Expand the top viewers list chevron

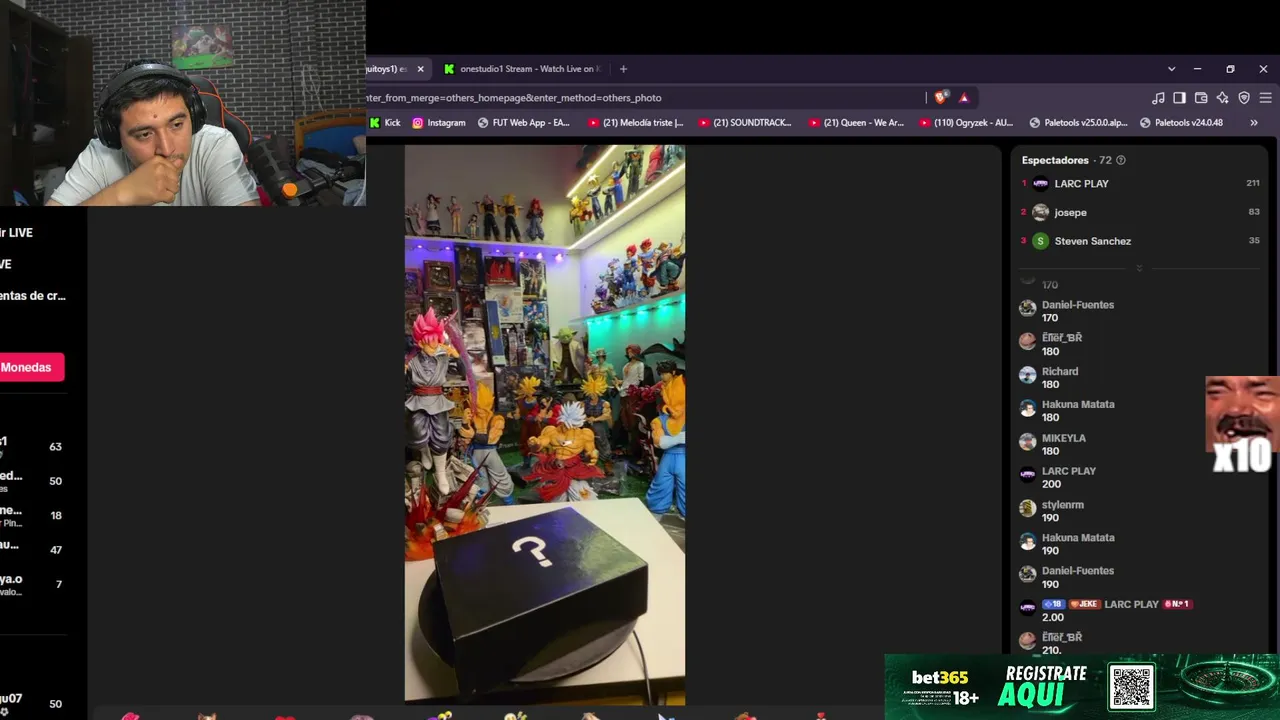(x=1139, y=269)
